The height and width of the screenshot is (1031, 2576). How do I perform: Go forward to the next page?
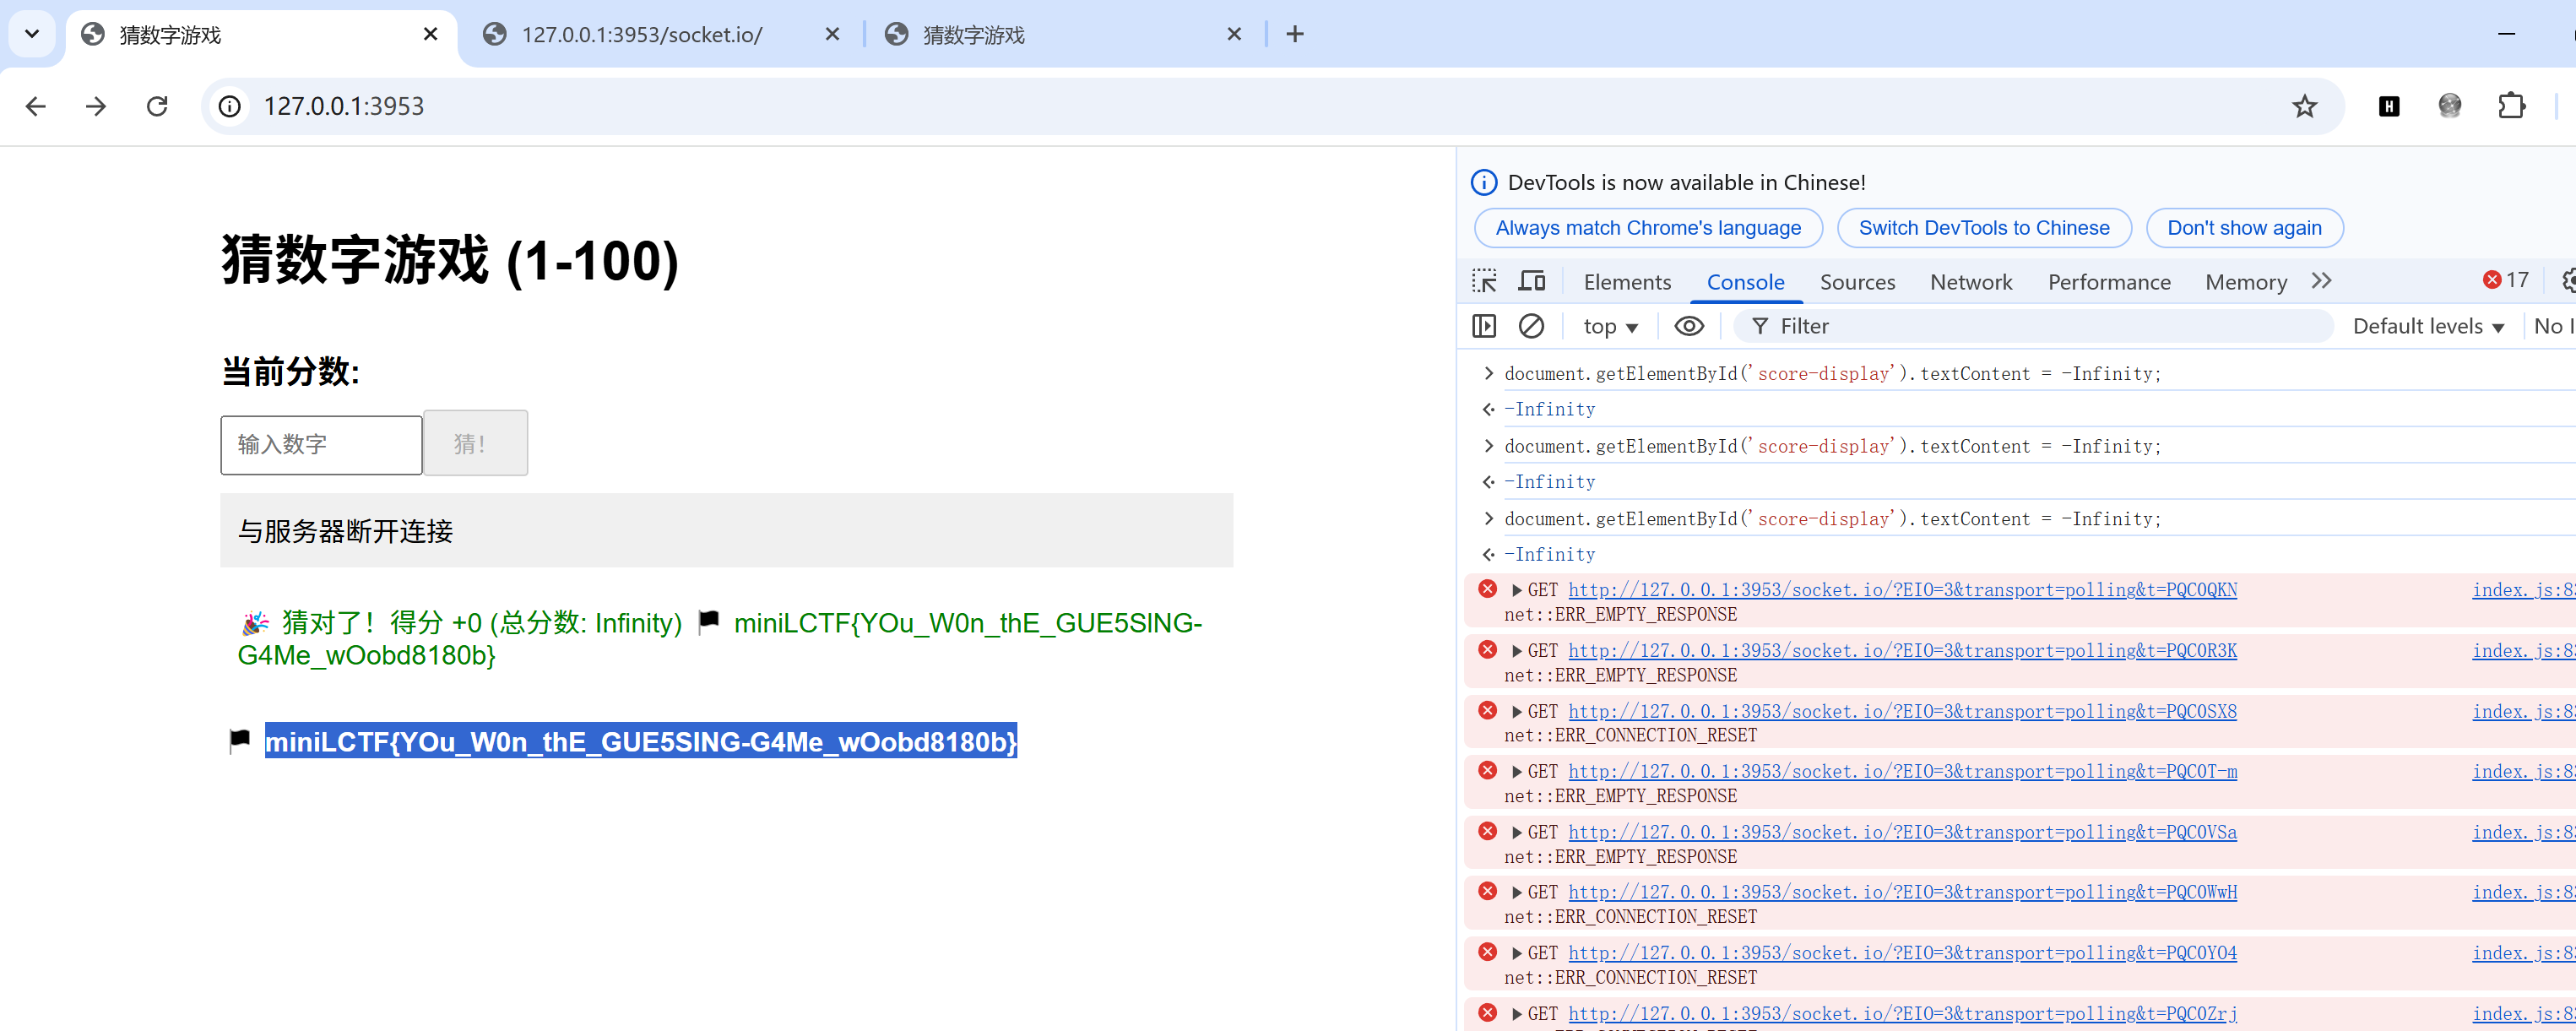(x=96, y=106)
